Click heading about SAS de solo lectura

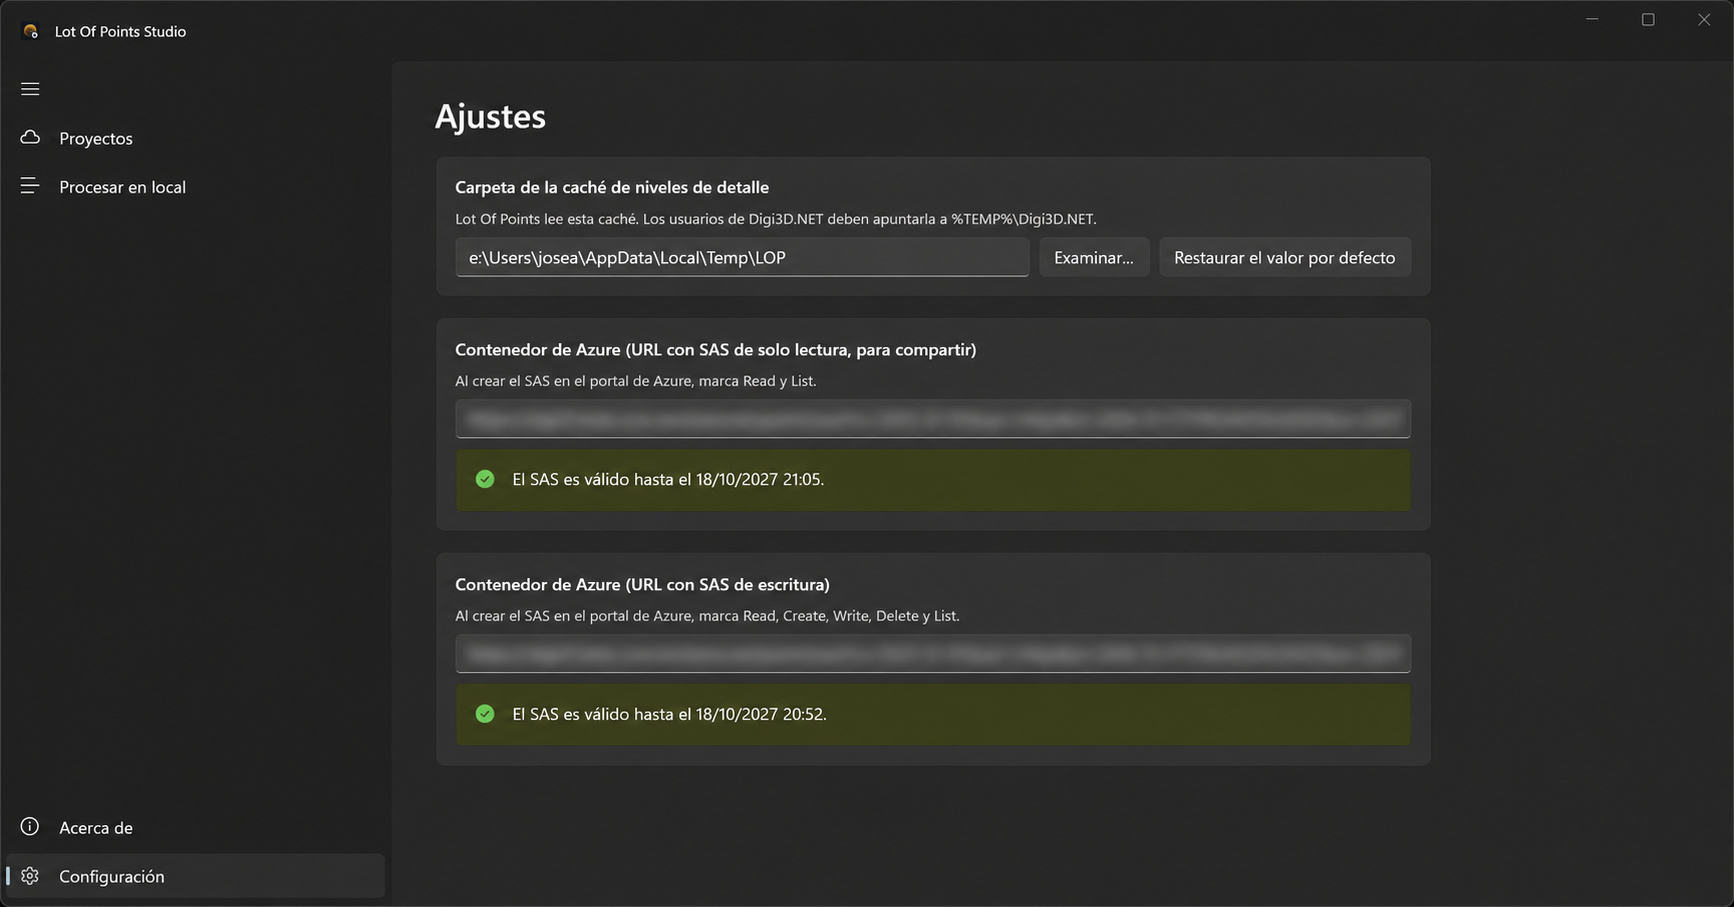point(716,349)
